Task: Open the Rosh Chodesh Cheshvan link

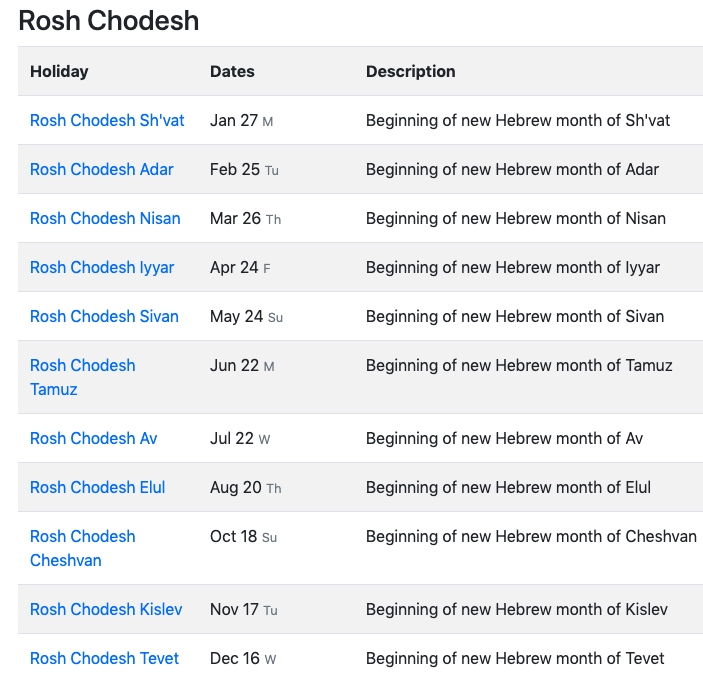Action: [x=82, y=548]
